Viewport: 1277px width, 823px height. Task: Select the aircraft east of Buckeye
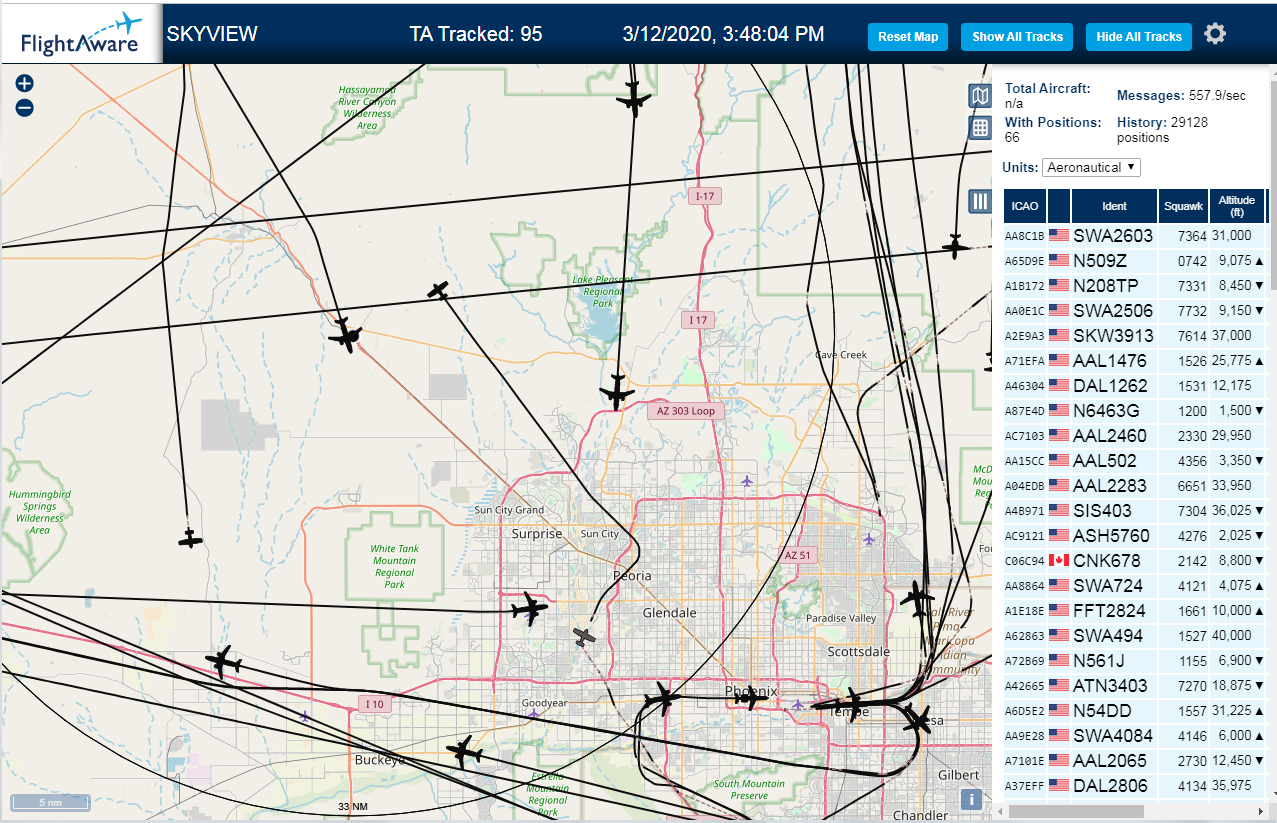tap(464, 751)
